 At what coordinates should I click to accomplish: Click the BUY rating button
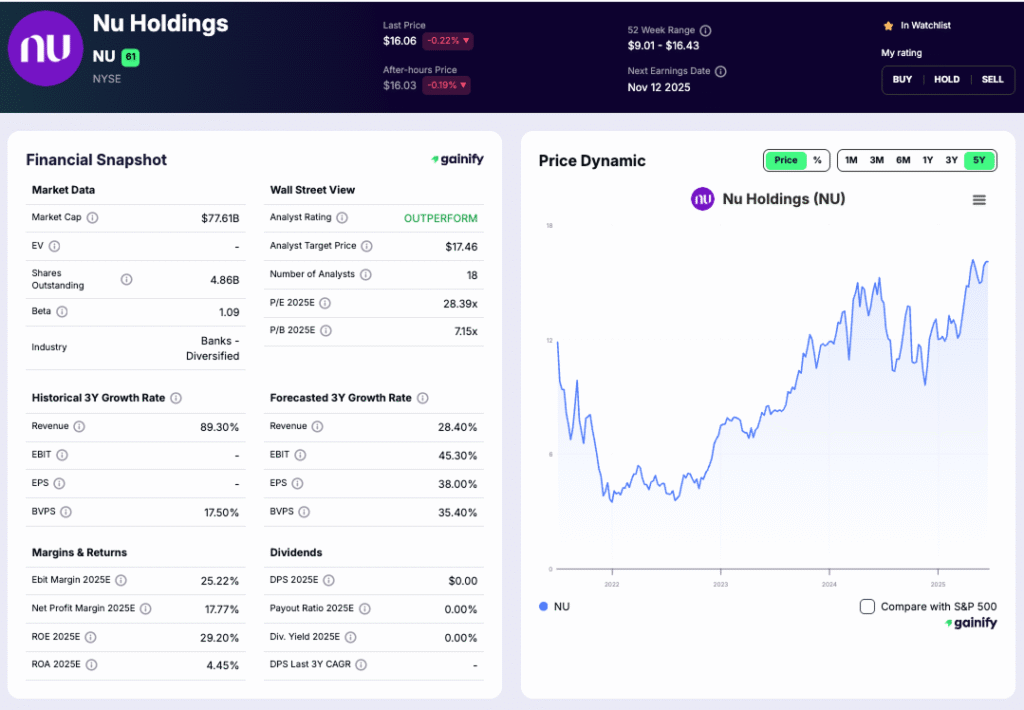coord(902,79)
